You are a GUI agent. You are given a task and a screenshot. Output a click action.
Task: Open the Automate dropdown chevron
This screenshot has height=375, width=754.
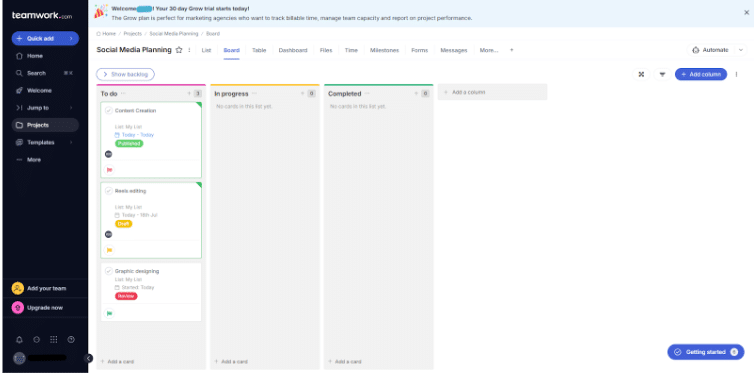click(x=741, y=50)
